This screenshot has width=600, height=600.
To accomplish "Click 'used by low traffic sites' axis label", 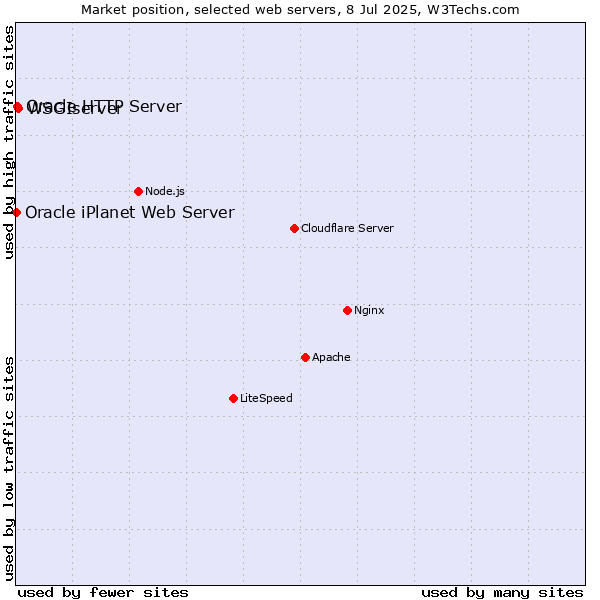I will [9, 470].
